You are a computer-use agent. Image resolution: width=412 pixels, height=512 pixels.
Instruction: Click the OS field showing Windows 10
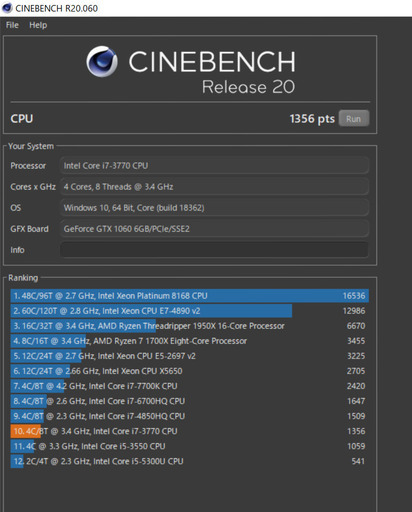[214, 208]
